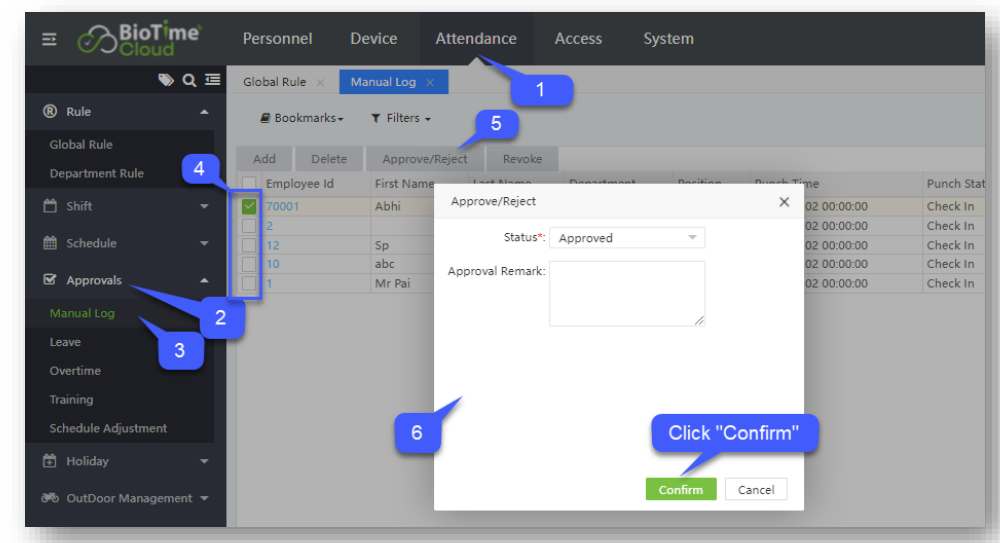The height and width of the screenshot is (543, 1000).
Task: Click inside the Approval Remark text box
Action: pos(627,293)
